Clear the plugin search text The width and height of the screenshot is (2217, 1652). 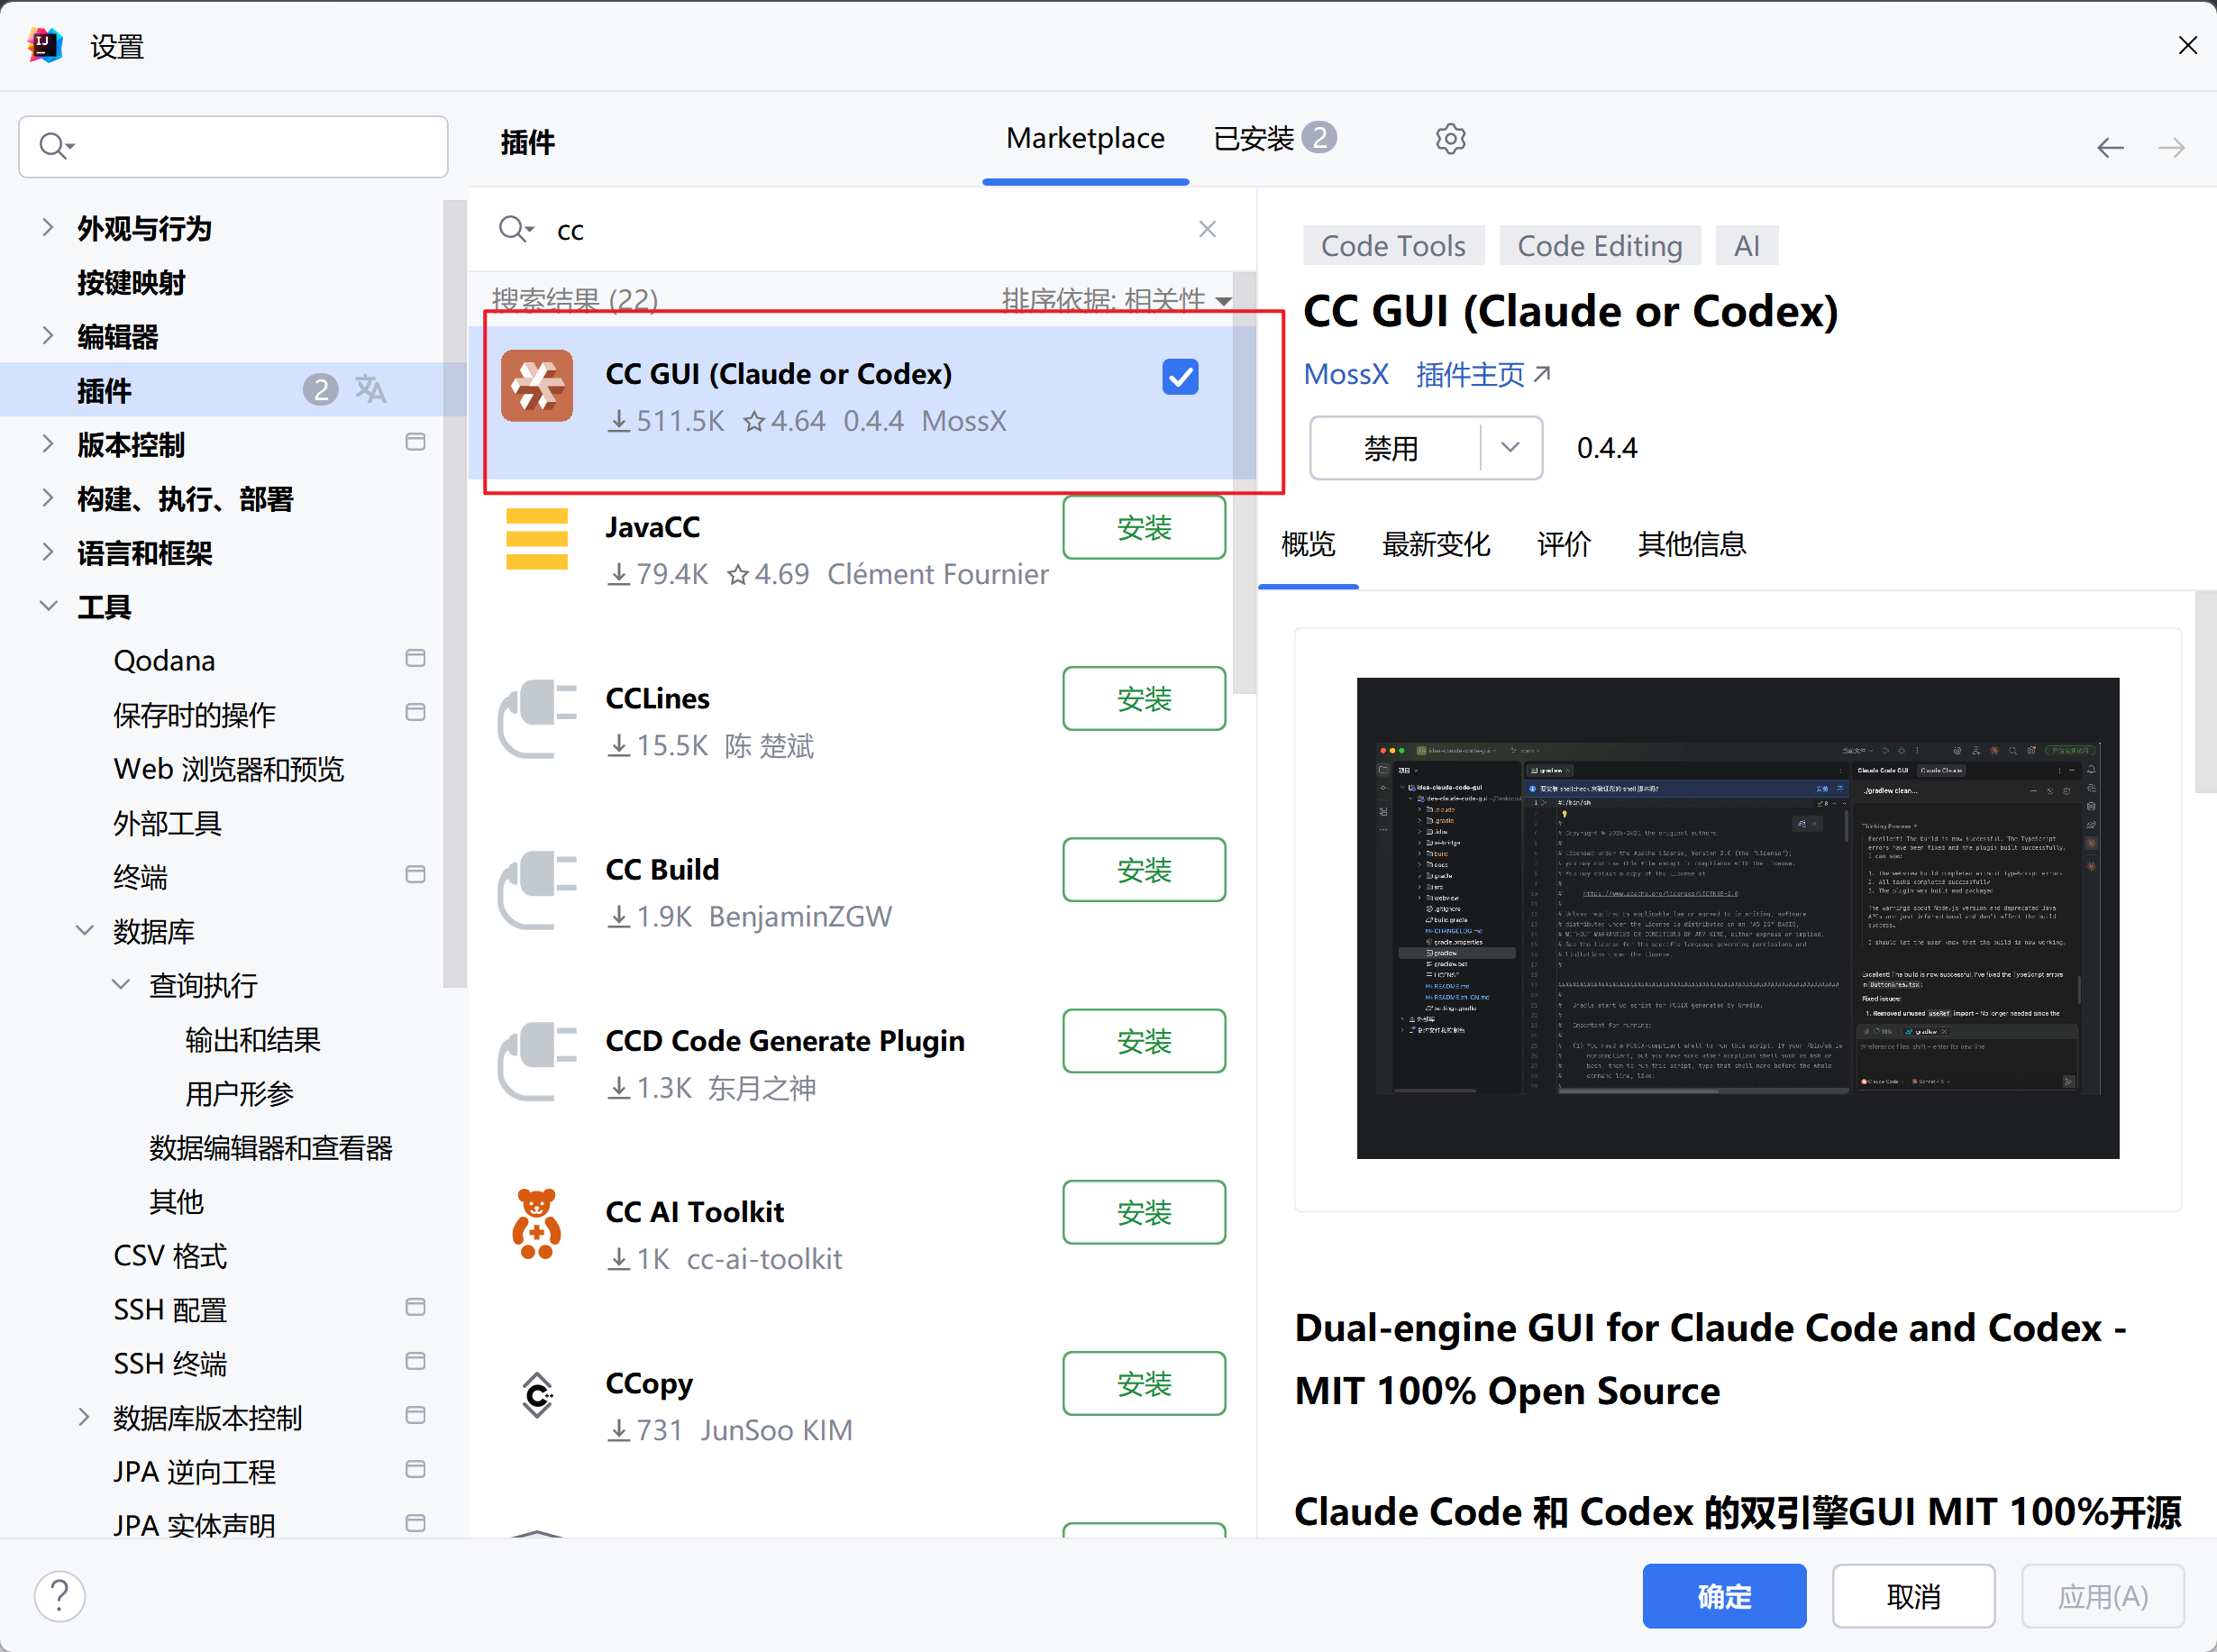pos(1207,229)
